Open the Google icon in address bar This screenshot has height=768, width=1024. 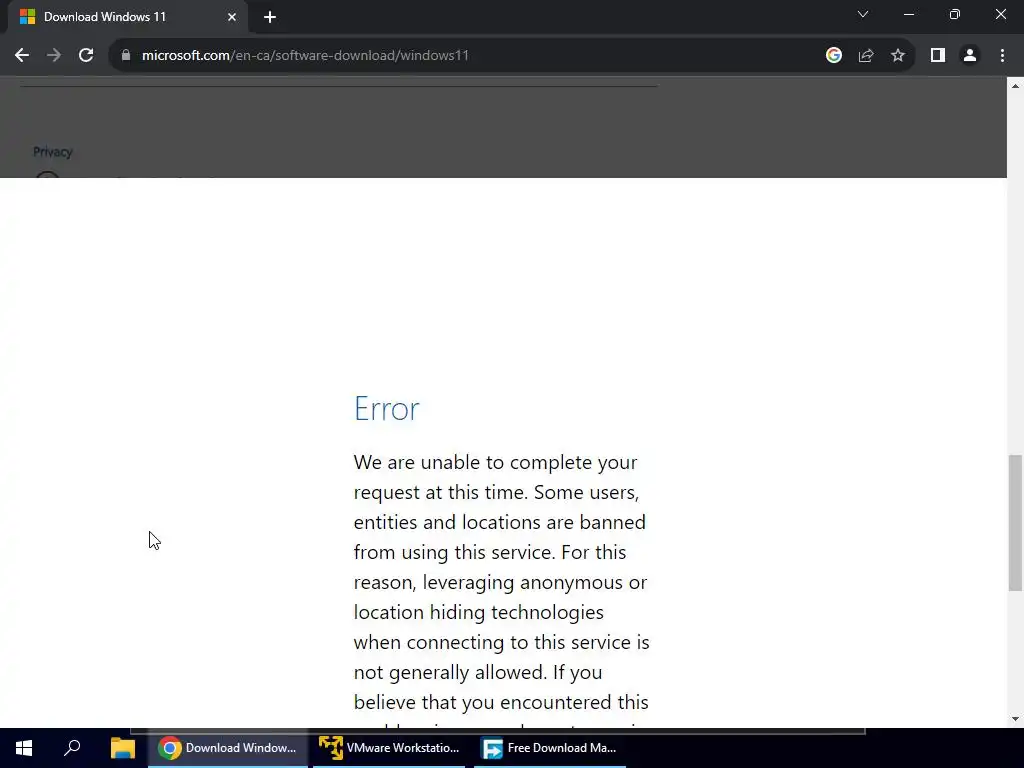click(x=833, y=56)
